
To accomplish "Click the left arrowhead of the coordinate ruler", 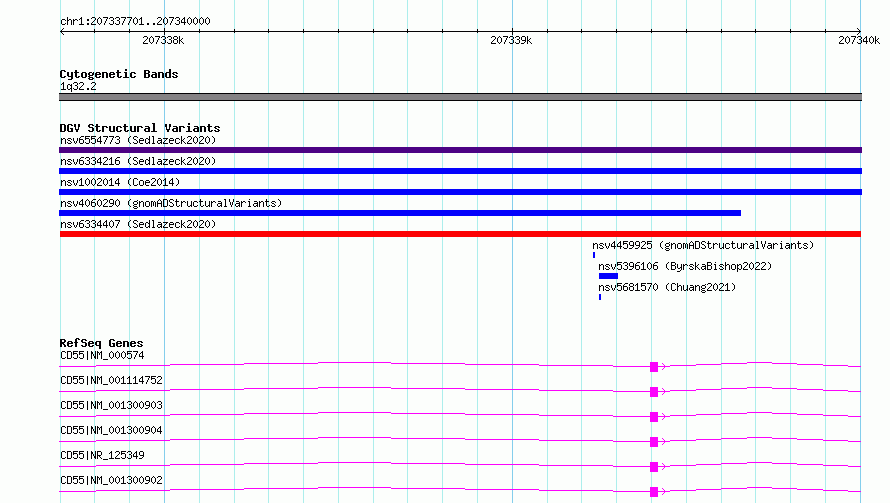I will pos(62,32).
